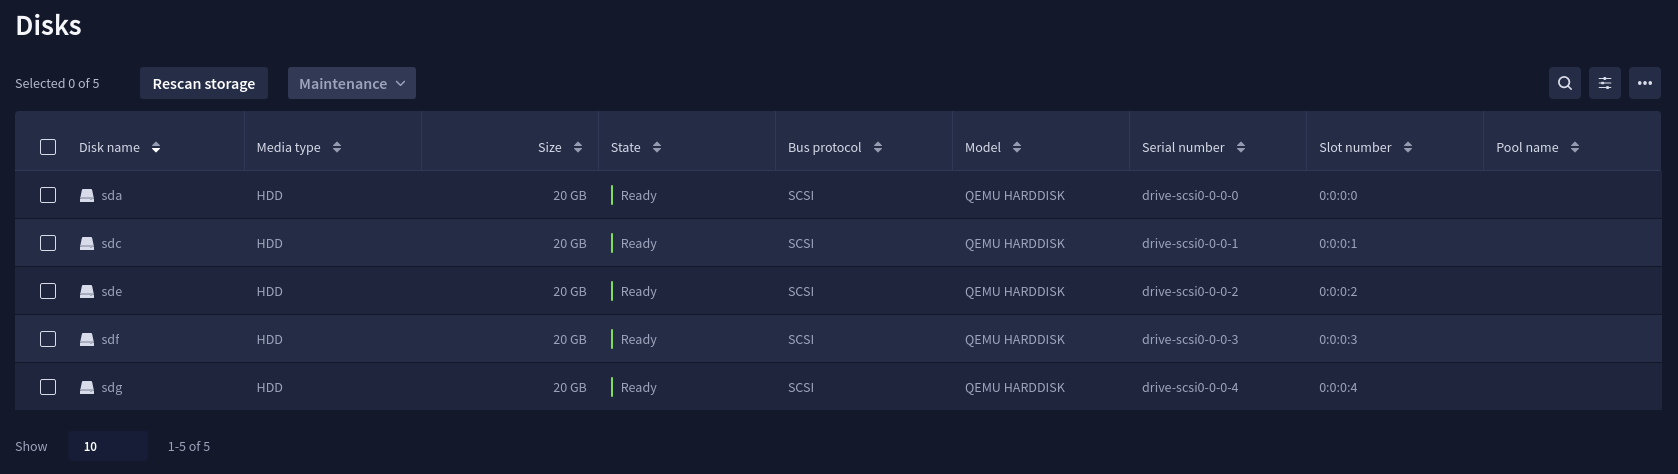This screenshot has width=1678, height=474.
Task: Sort by State column header
Action: [x=625, y=147]
